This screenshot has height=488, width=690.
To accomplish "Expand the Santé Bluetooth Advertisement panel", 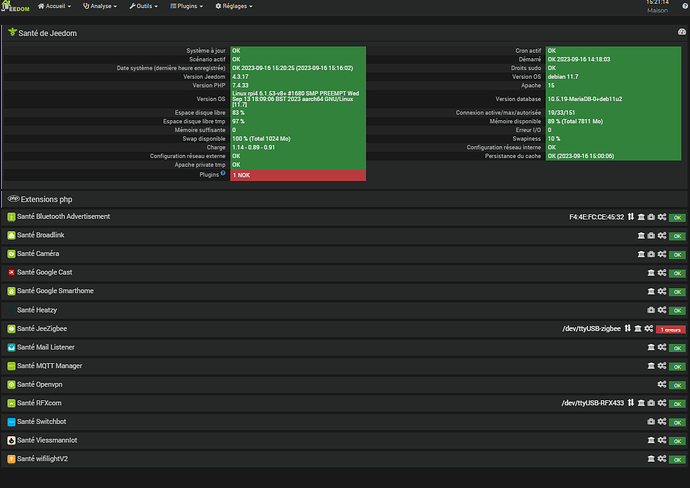I will (63, 216).
